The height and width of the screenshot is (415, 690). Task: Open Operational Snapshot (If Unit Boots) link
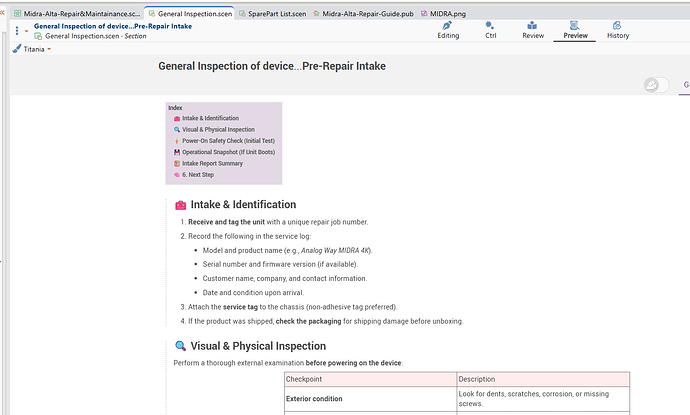pyautogui.click(x=228, y=152)
